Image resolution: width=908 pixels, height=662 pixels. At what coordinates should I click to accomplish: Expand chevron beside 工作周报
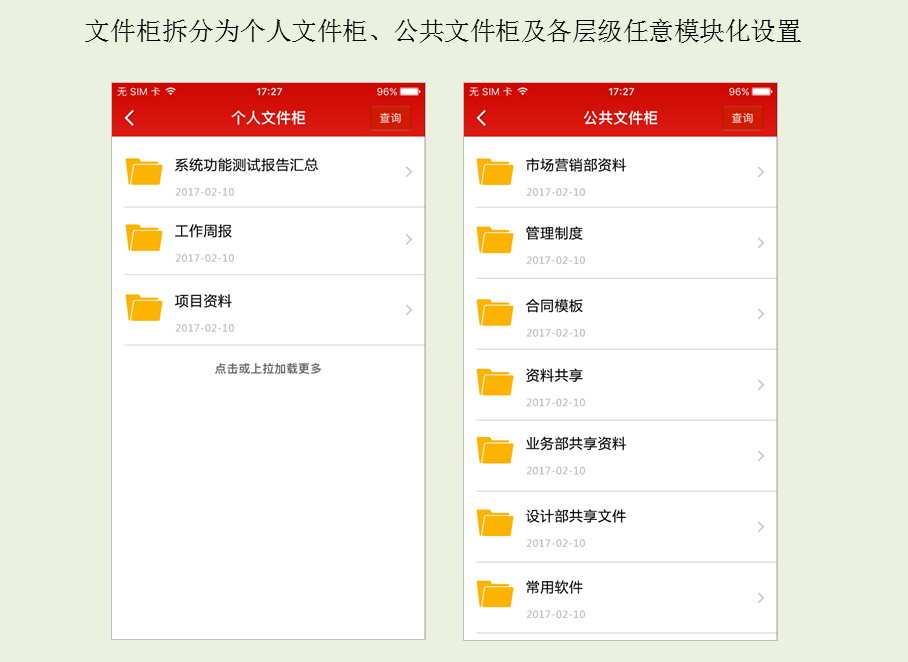click(x=409, y=239)
